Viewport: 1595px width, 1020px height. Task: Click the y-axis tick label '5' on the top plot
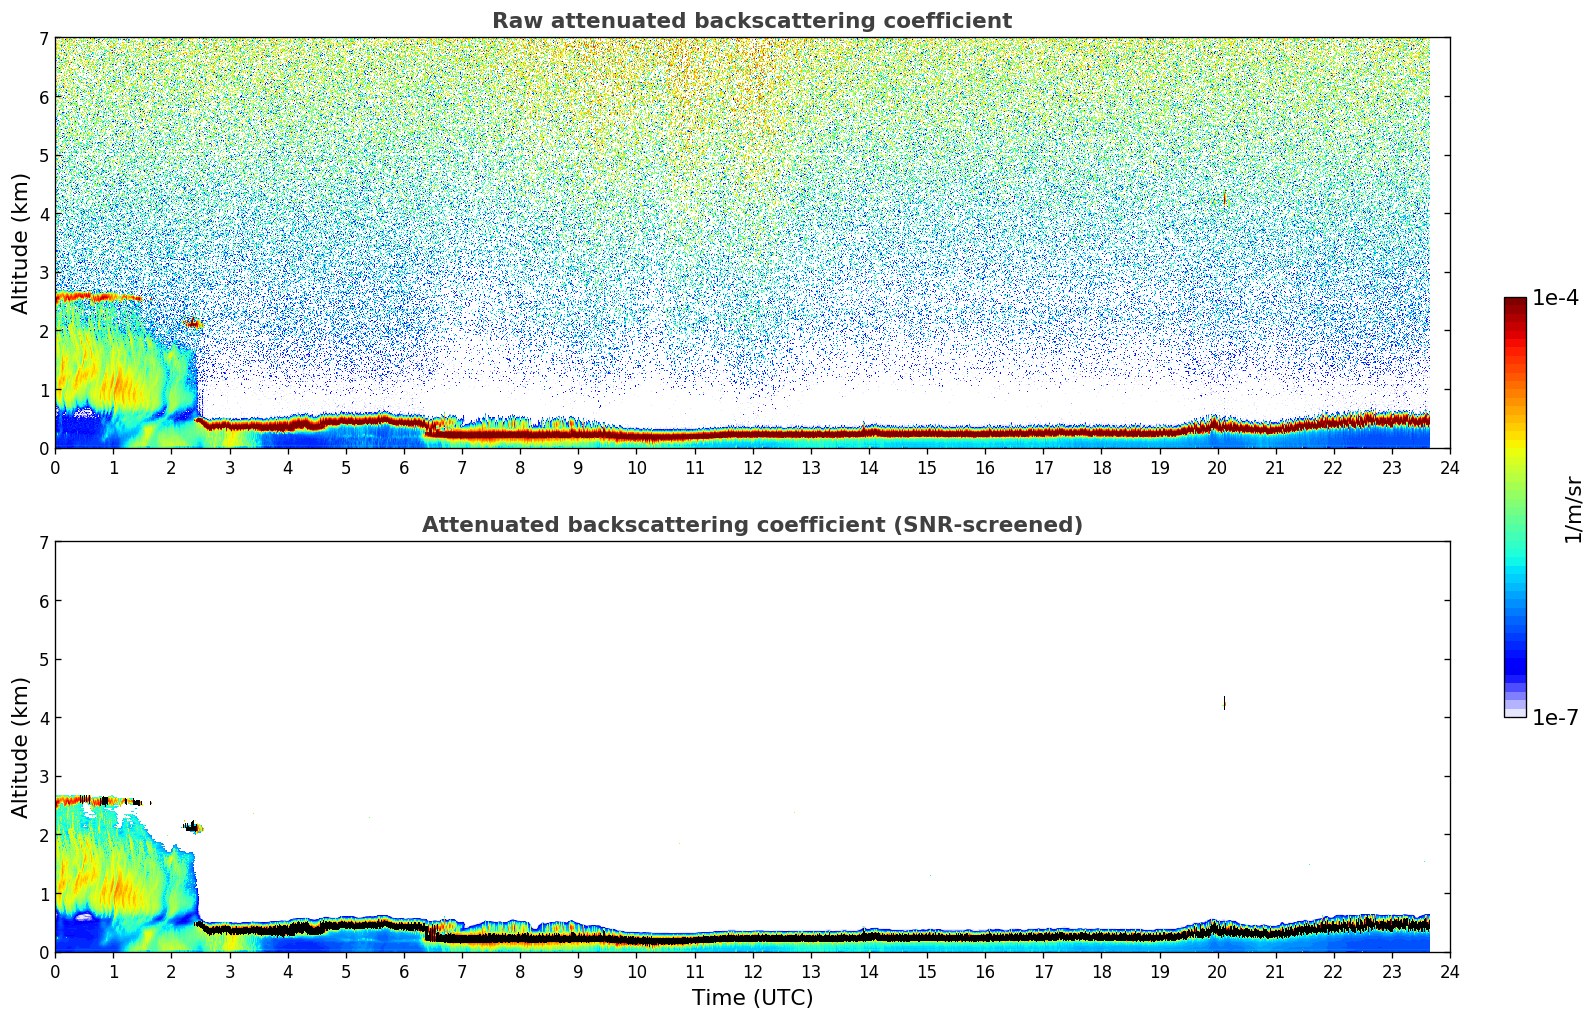coord(44,155)
